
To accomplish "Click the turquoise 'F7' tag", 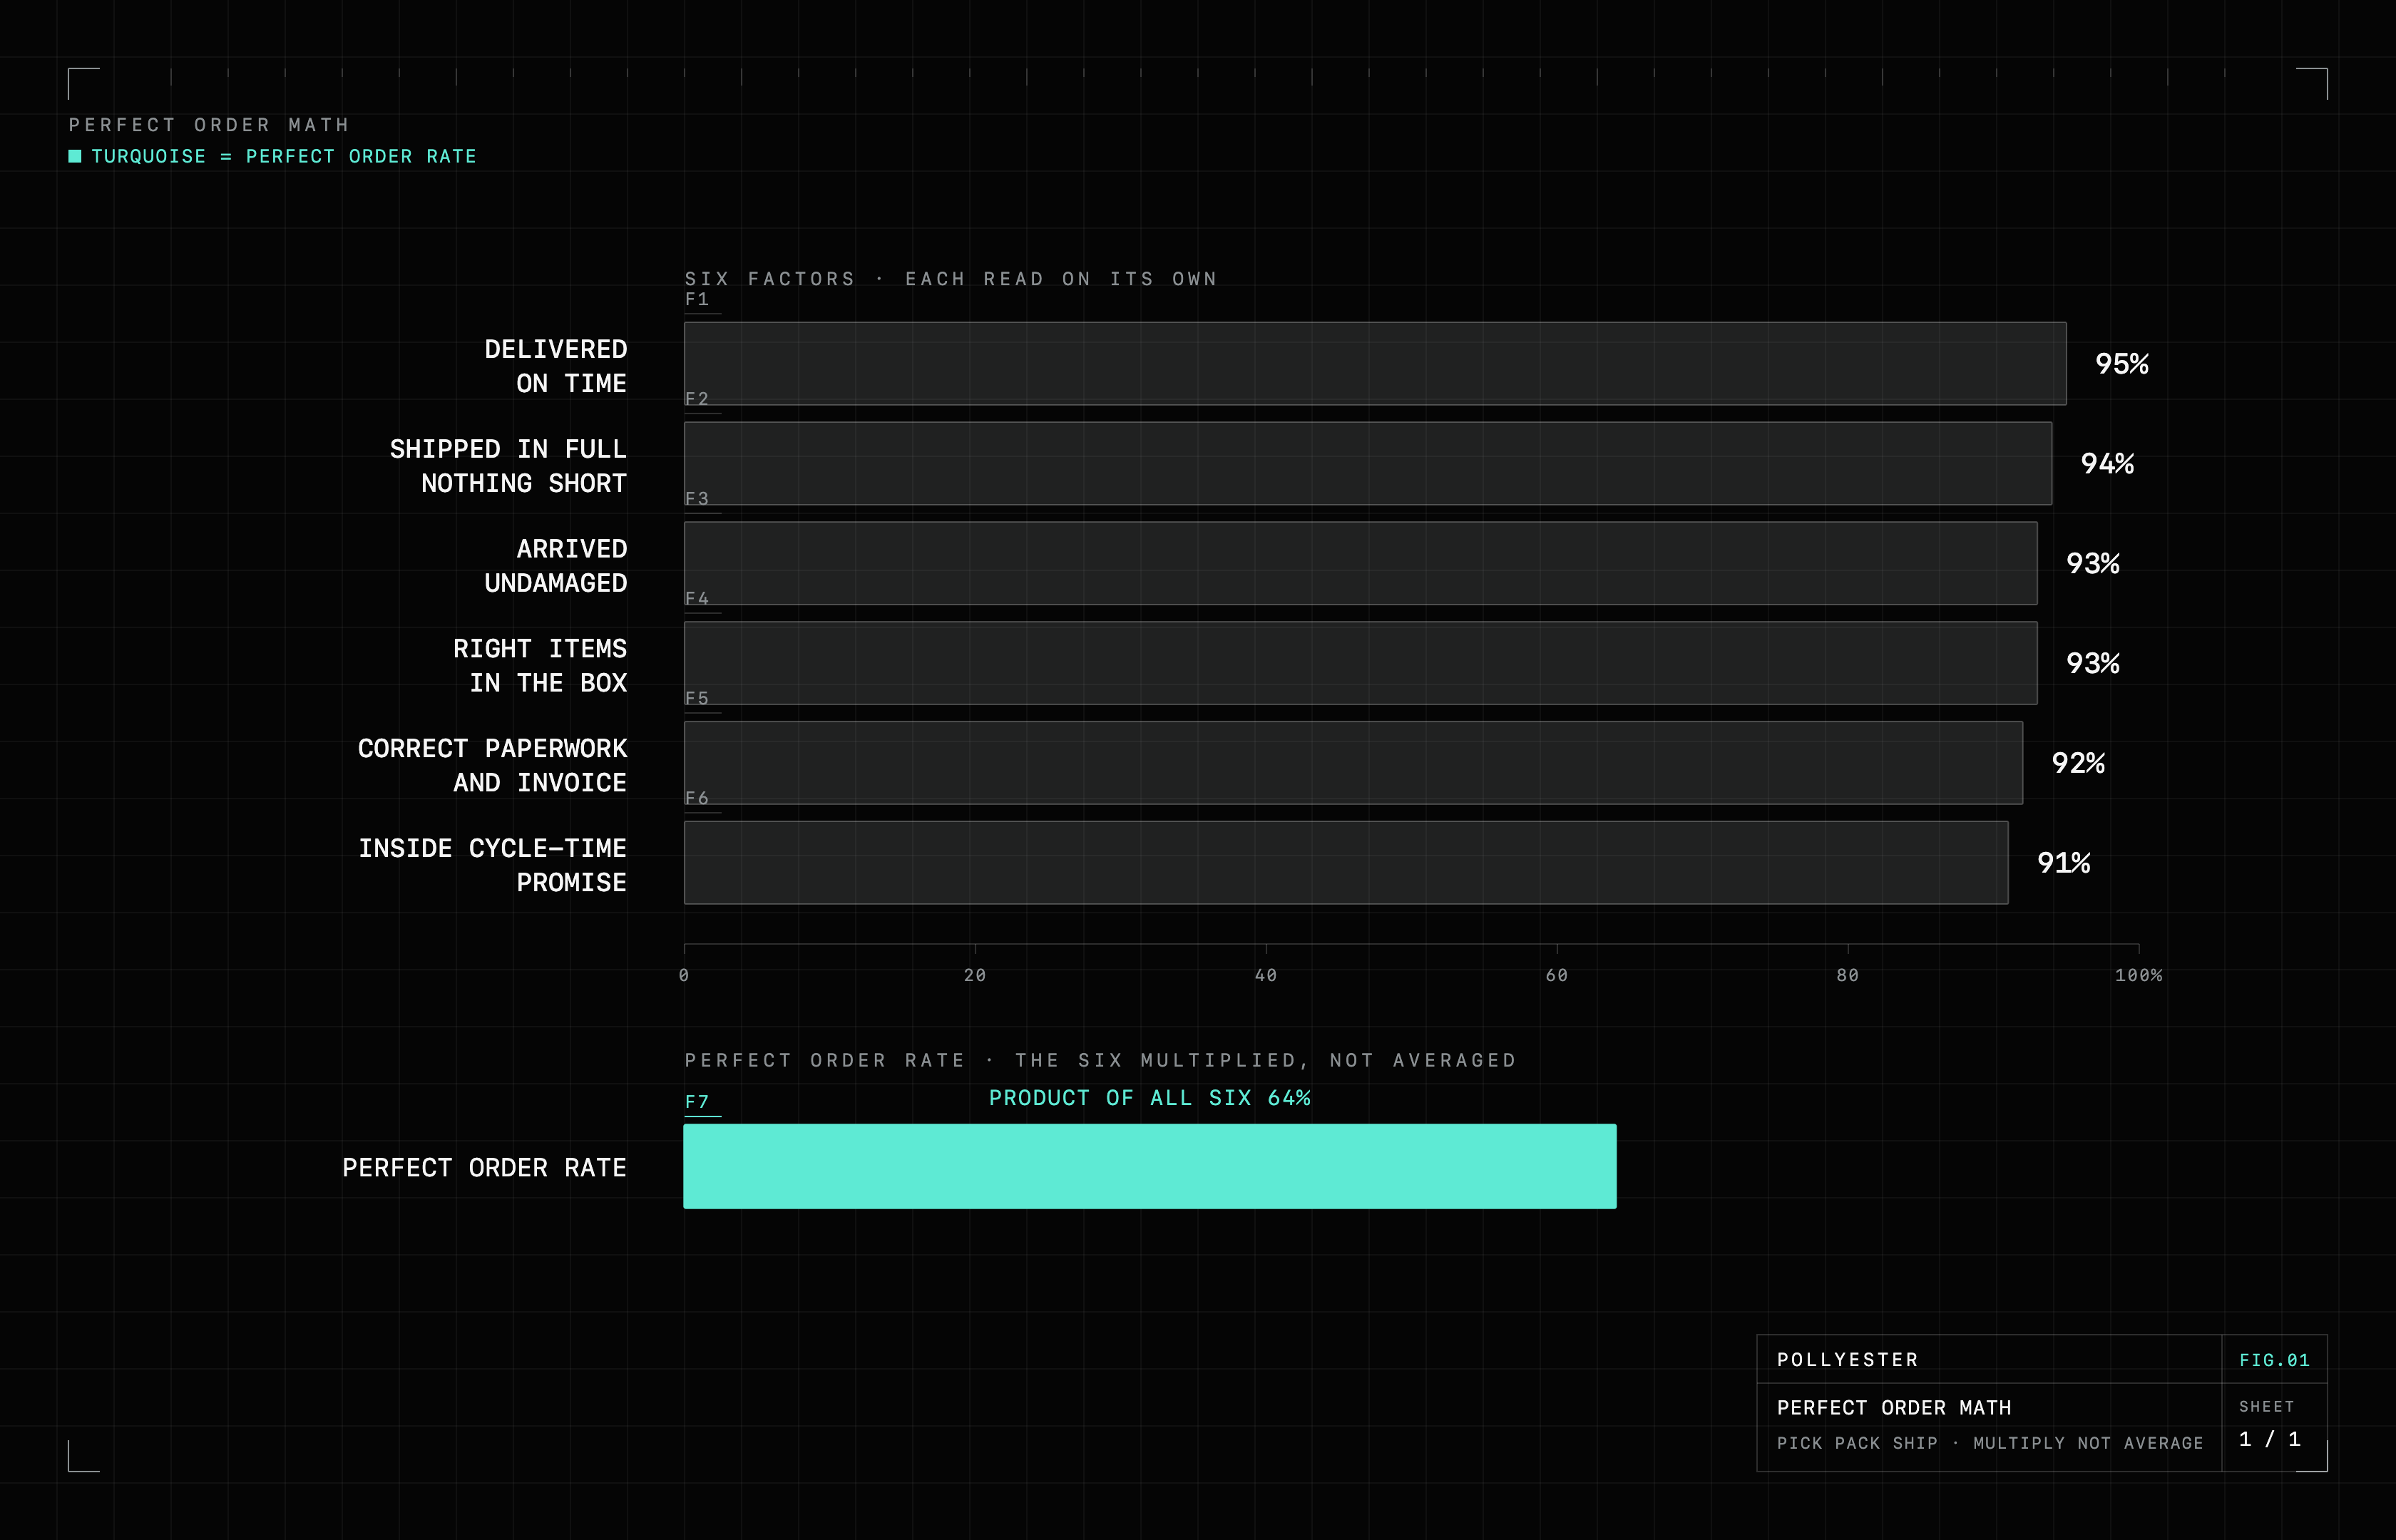I will pyautogui.click(x=697, y=1102).
